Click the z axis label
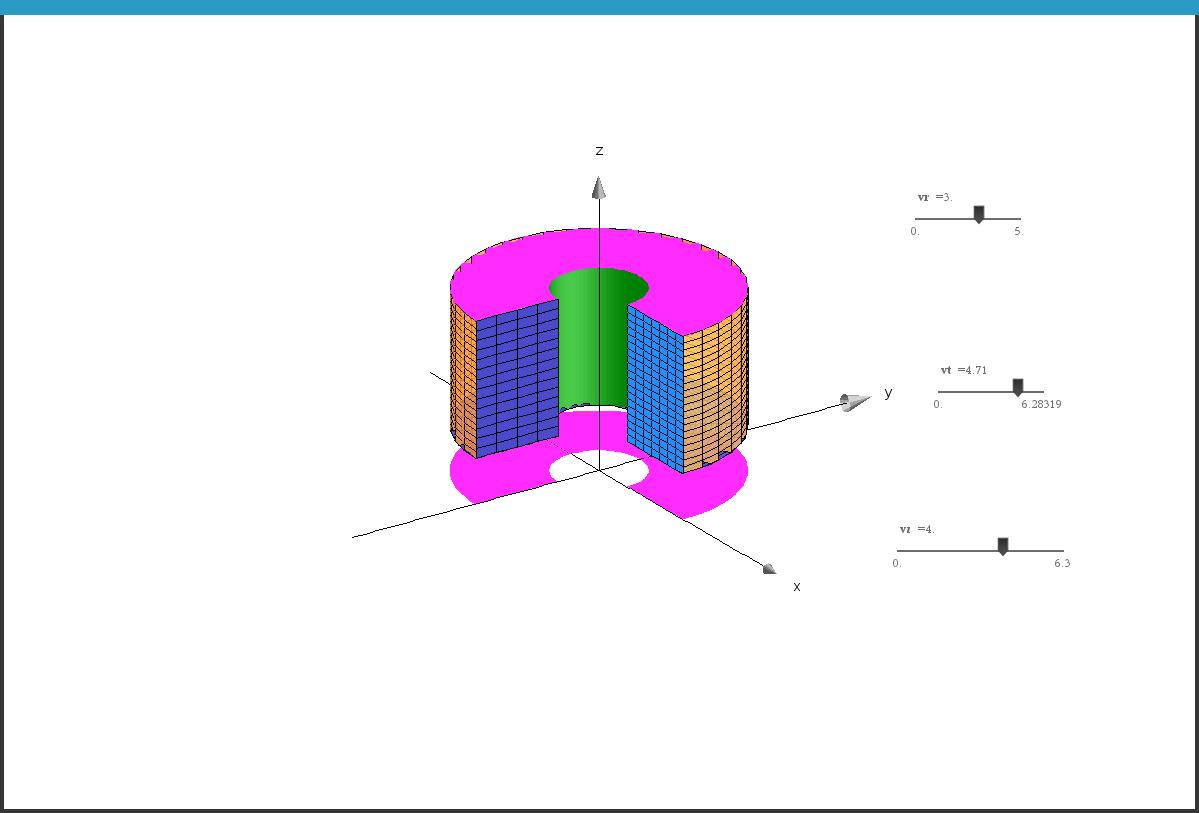 599,150
